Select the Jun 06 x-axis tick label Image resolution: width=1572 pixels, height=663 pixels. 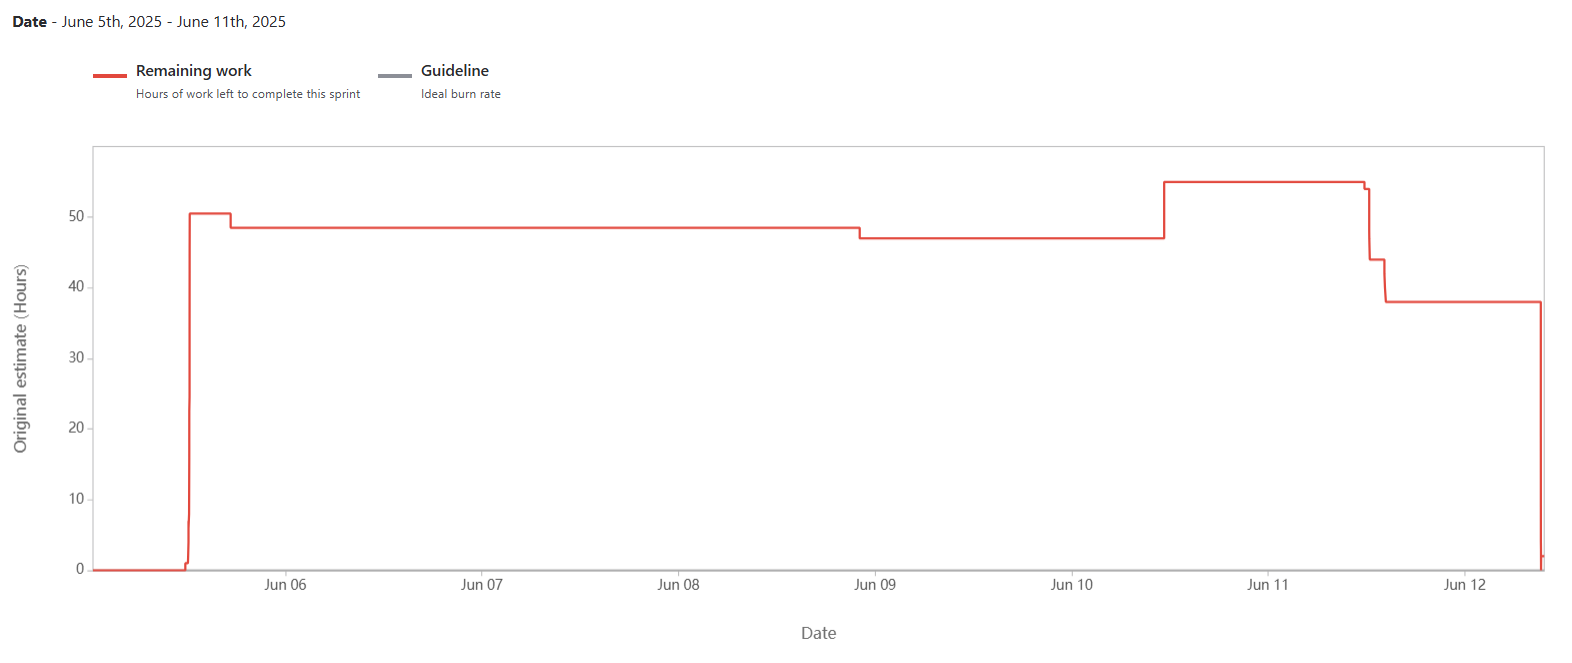coord(285,585)
